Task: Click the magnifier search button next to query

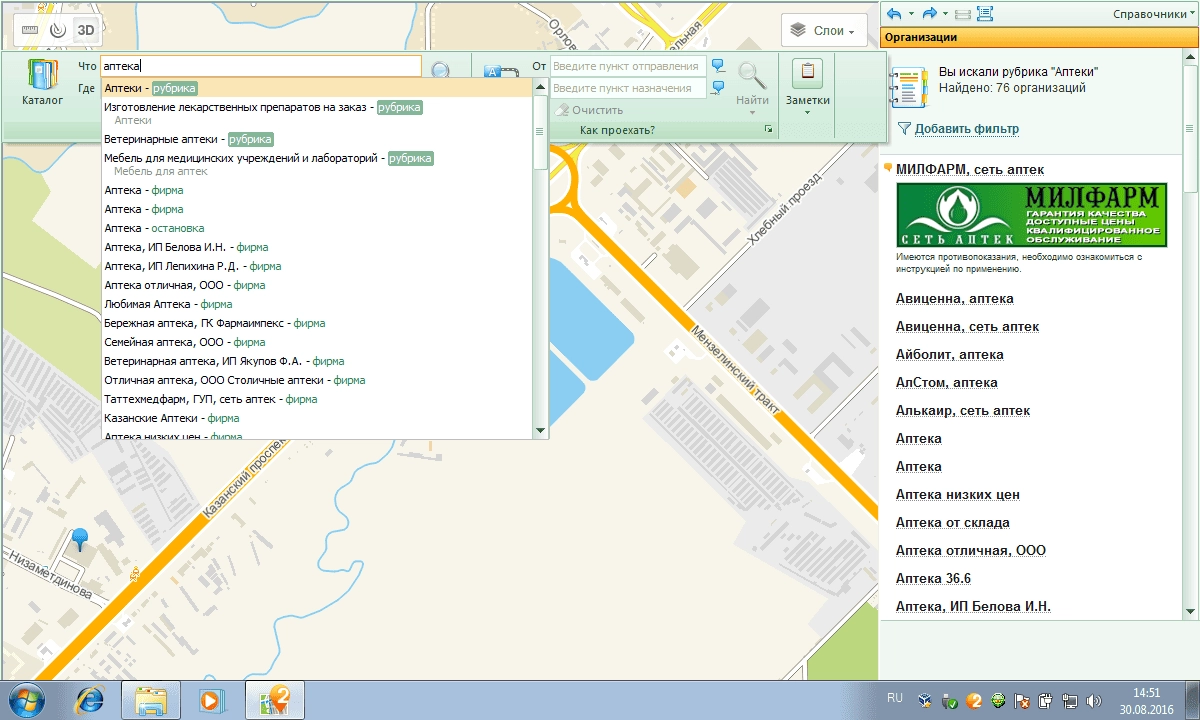Action: pos(441,69)
